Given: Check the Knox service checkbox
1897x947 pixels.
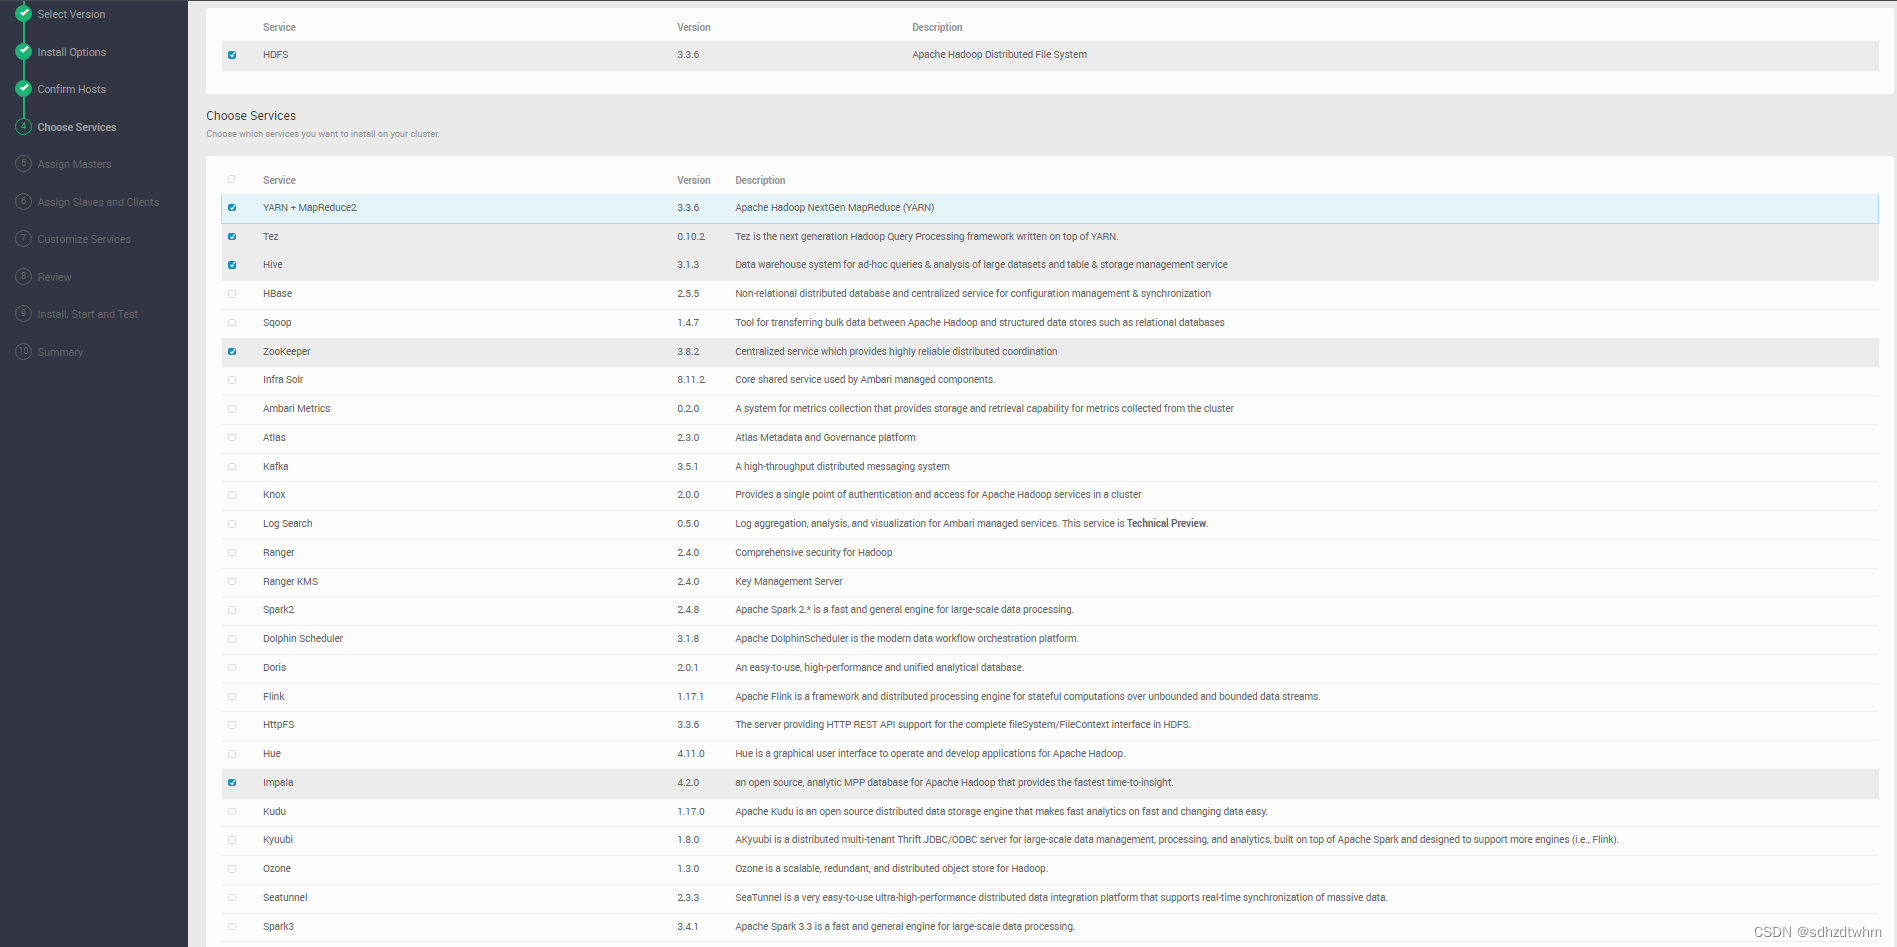Looking at the screenshot, I should [x=232, y=495].
